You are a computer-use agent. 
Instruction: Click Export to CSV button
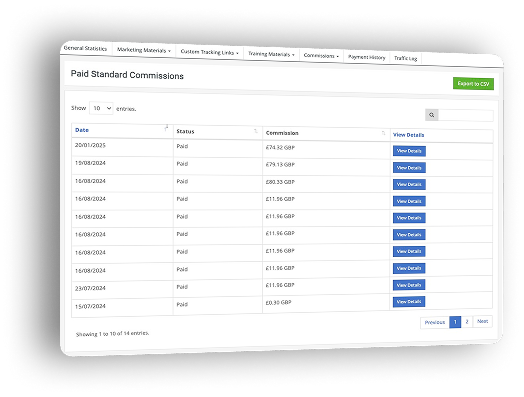(x=473, y=84)
